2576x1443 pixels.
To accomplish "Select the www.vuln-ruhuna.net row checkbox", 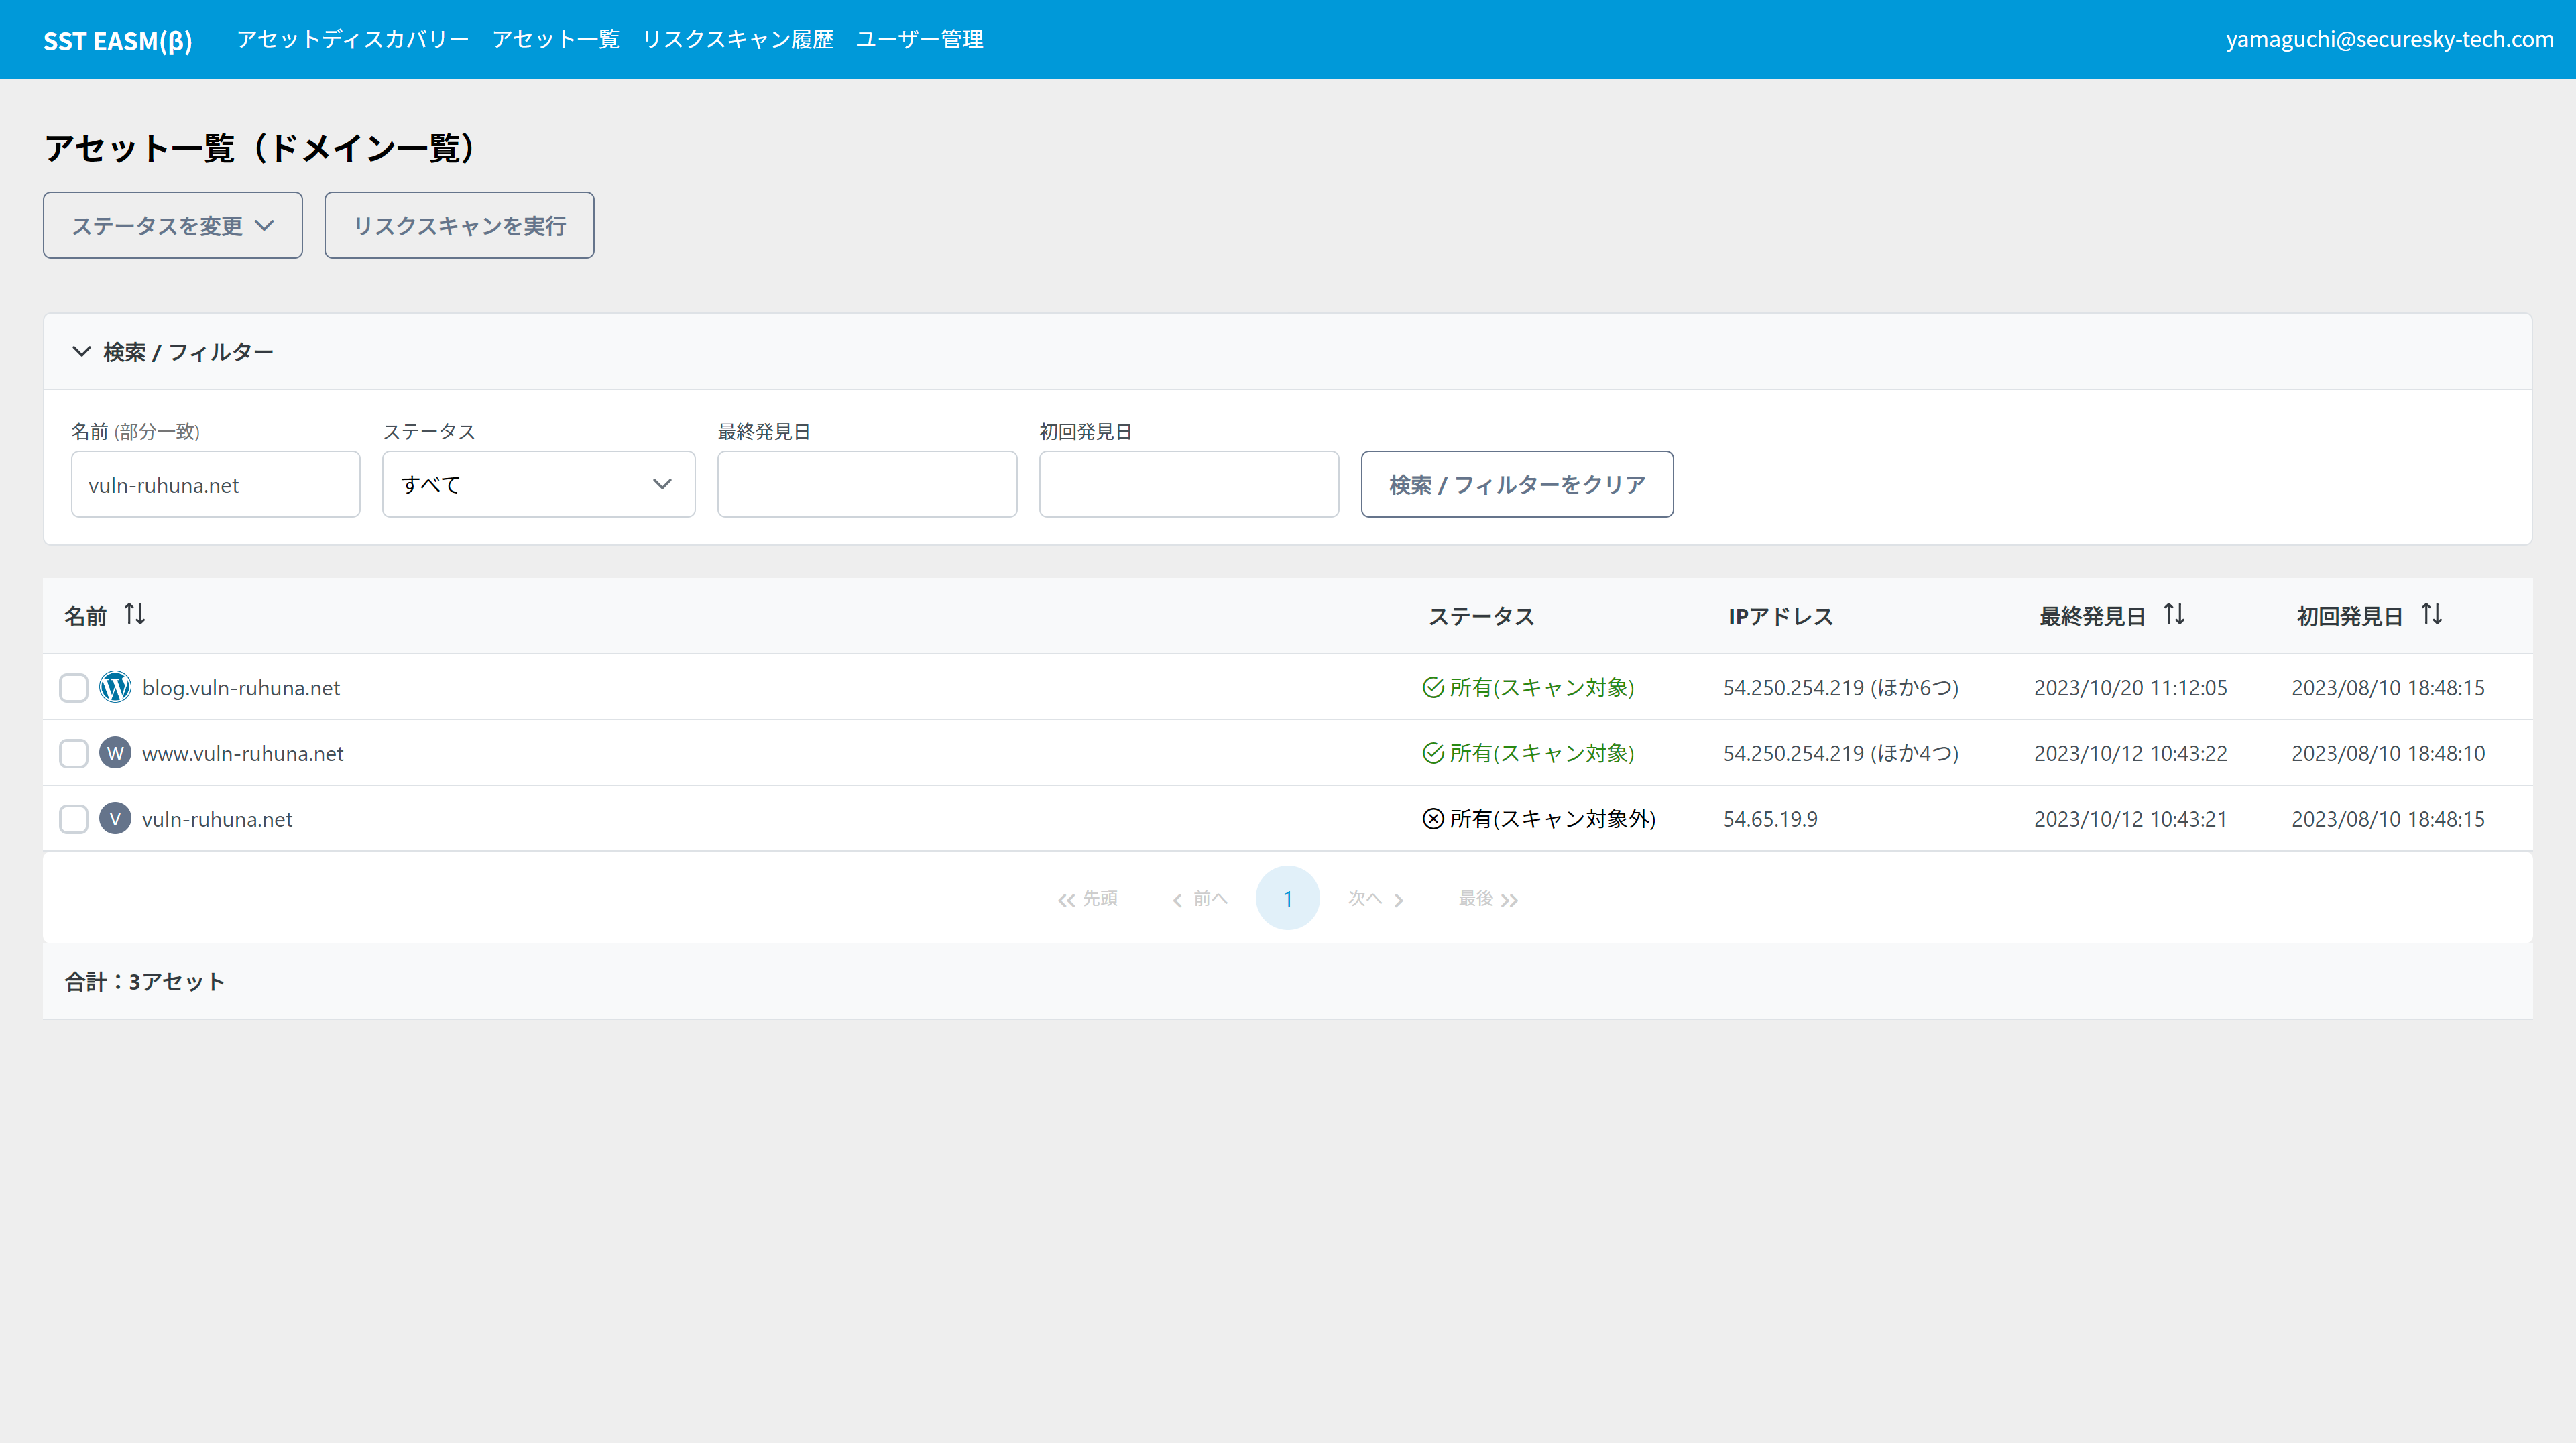I will tap(74, 753).
